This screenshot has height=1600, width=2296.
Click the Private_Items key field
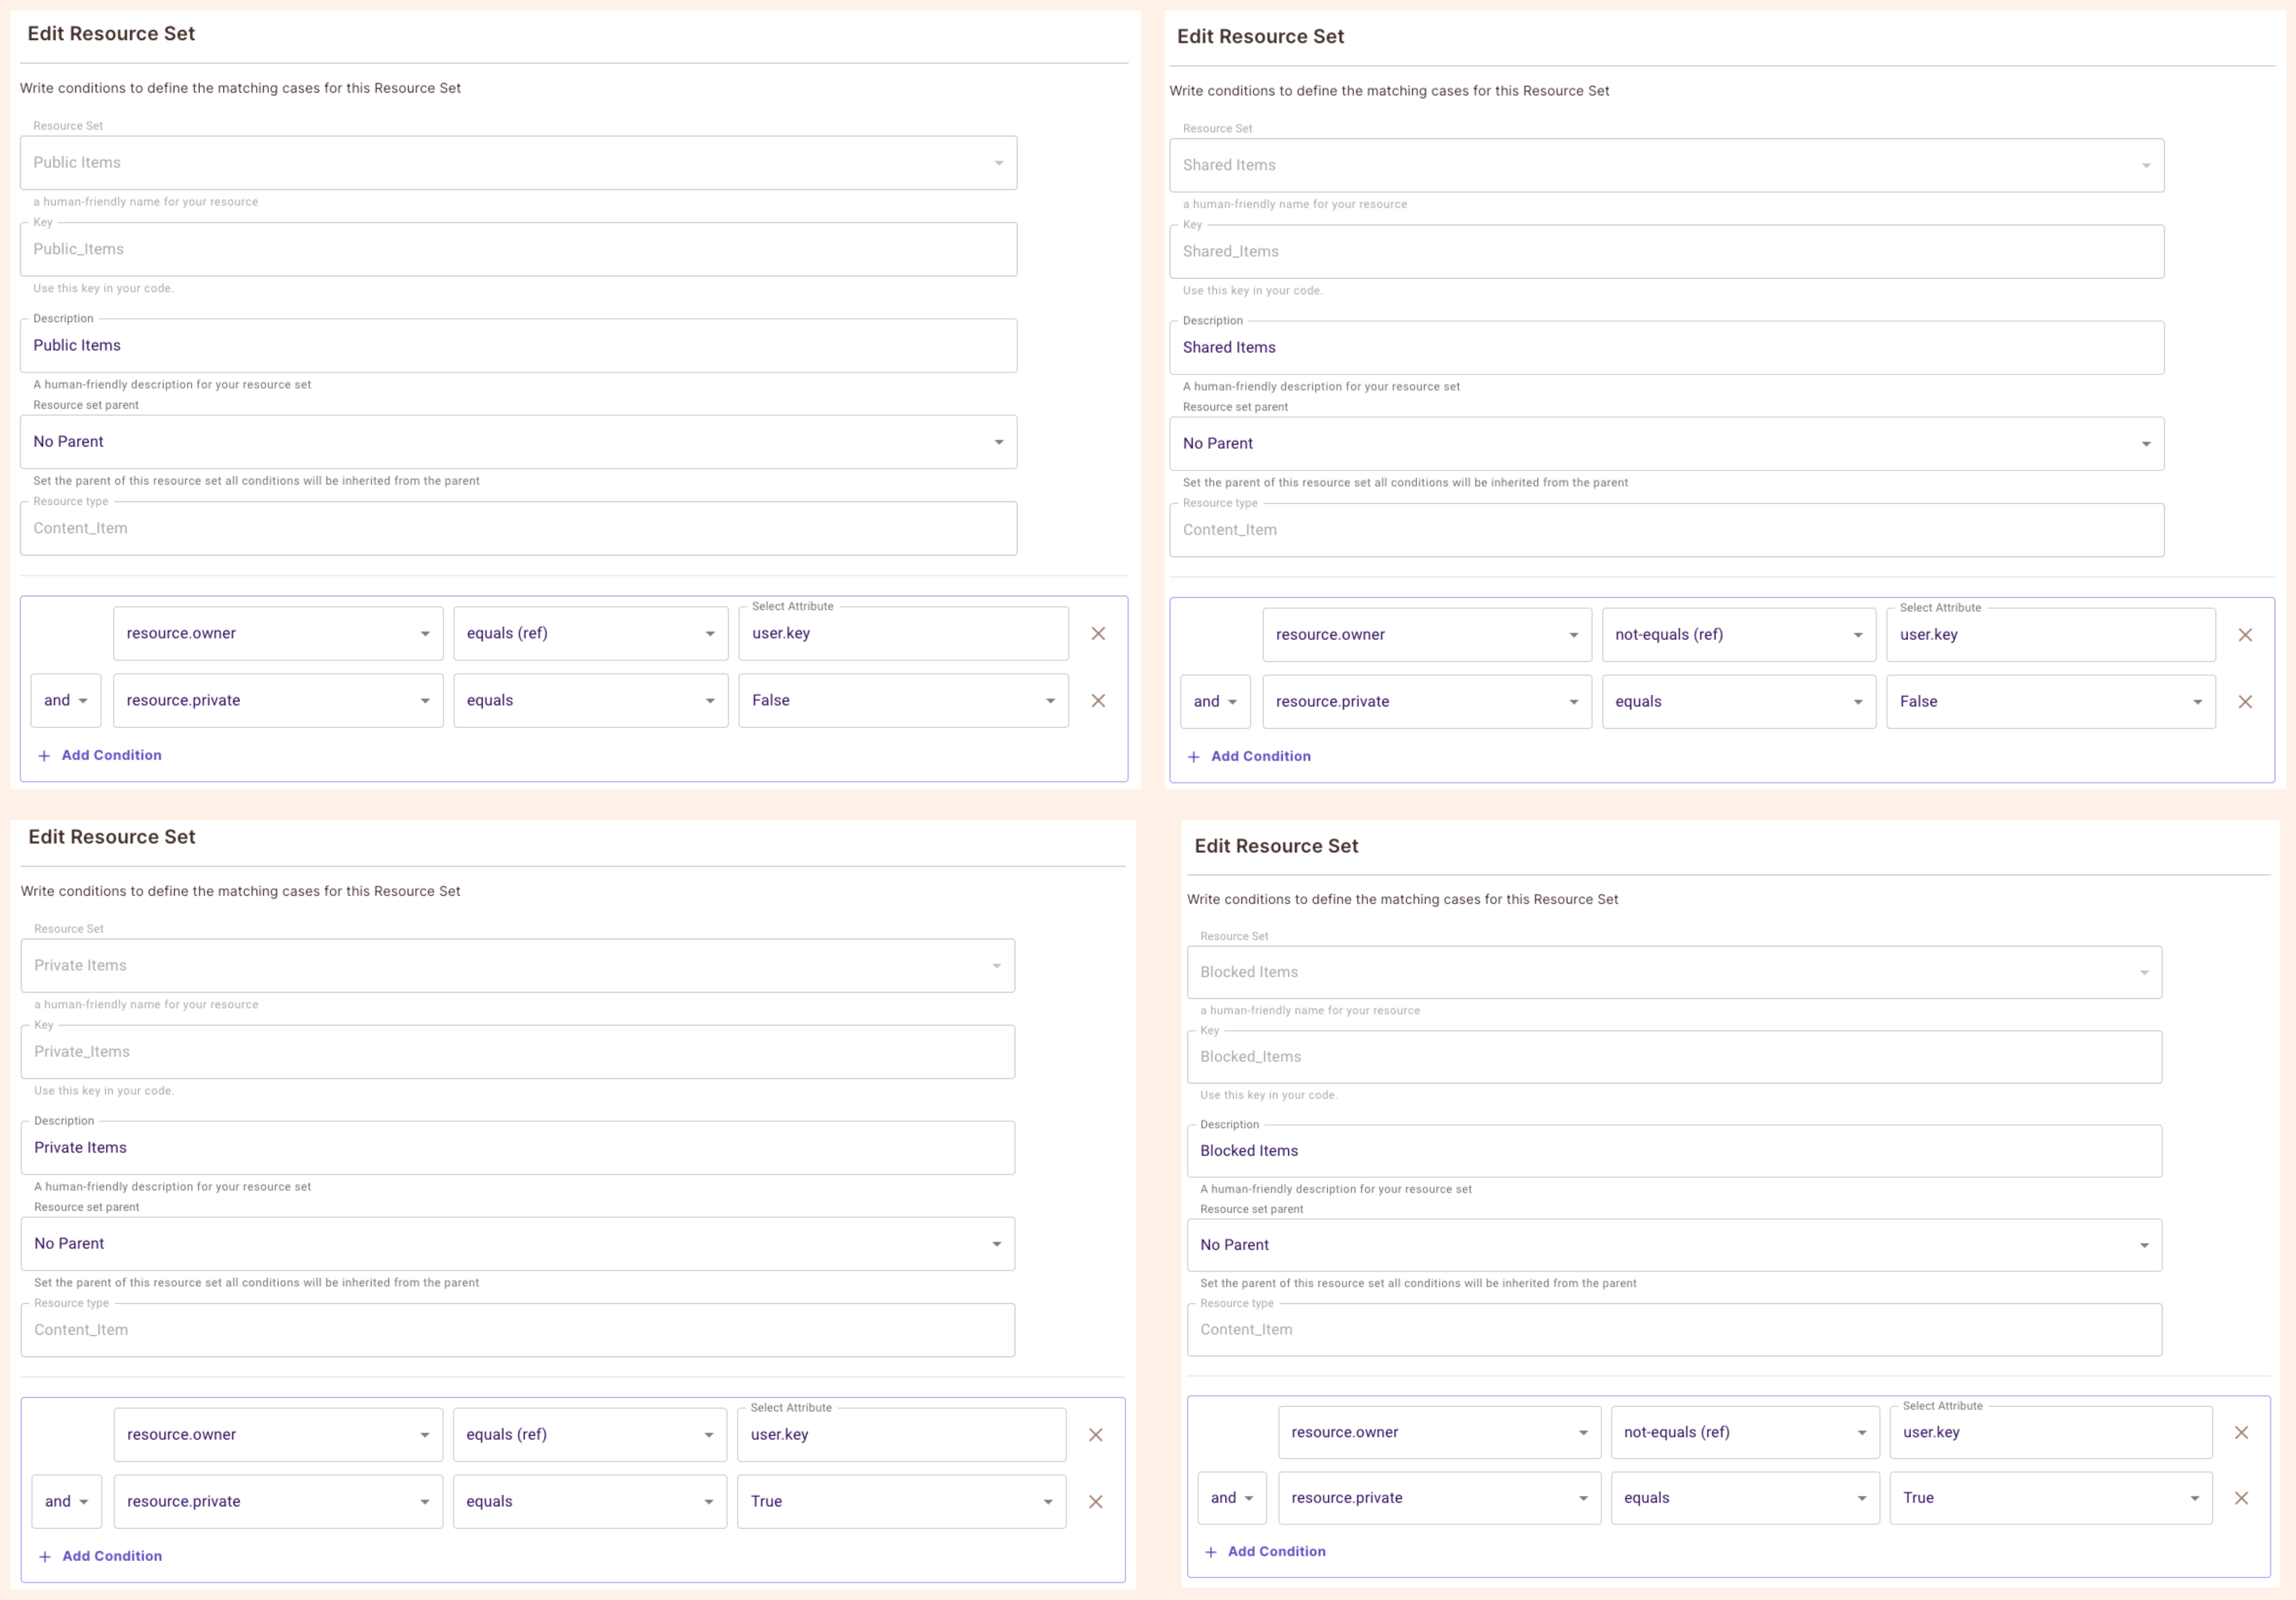click(518, 1052)
